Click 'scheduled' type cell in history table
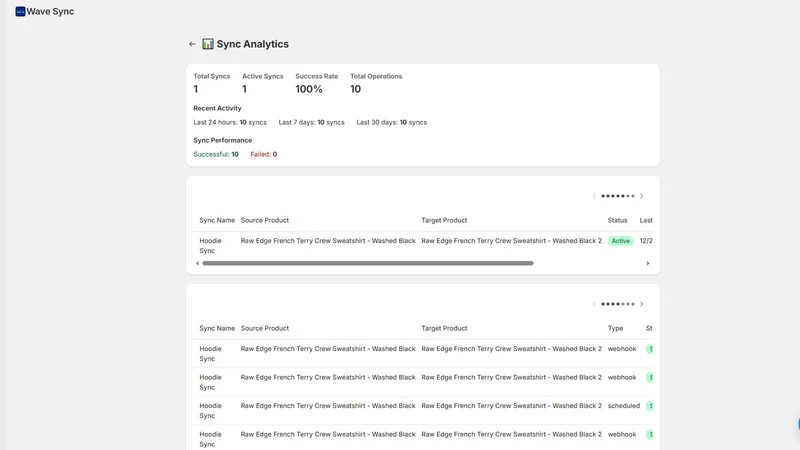This screenshot has height=450, width=800. pos(623,406)
